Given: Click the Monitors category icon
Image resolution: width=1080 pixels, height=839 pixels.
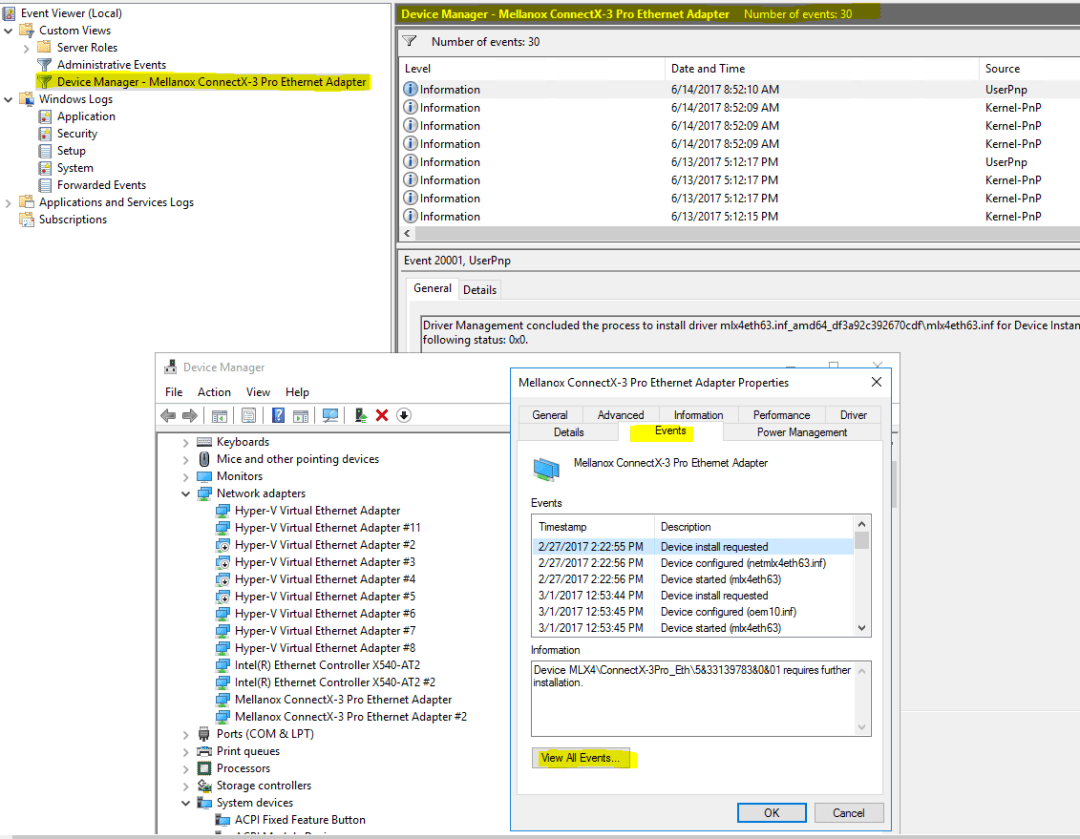Looking at the screenshot, I should point(205,476).
